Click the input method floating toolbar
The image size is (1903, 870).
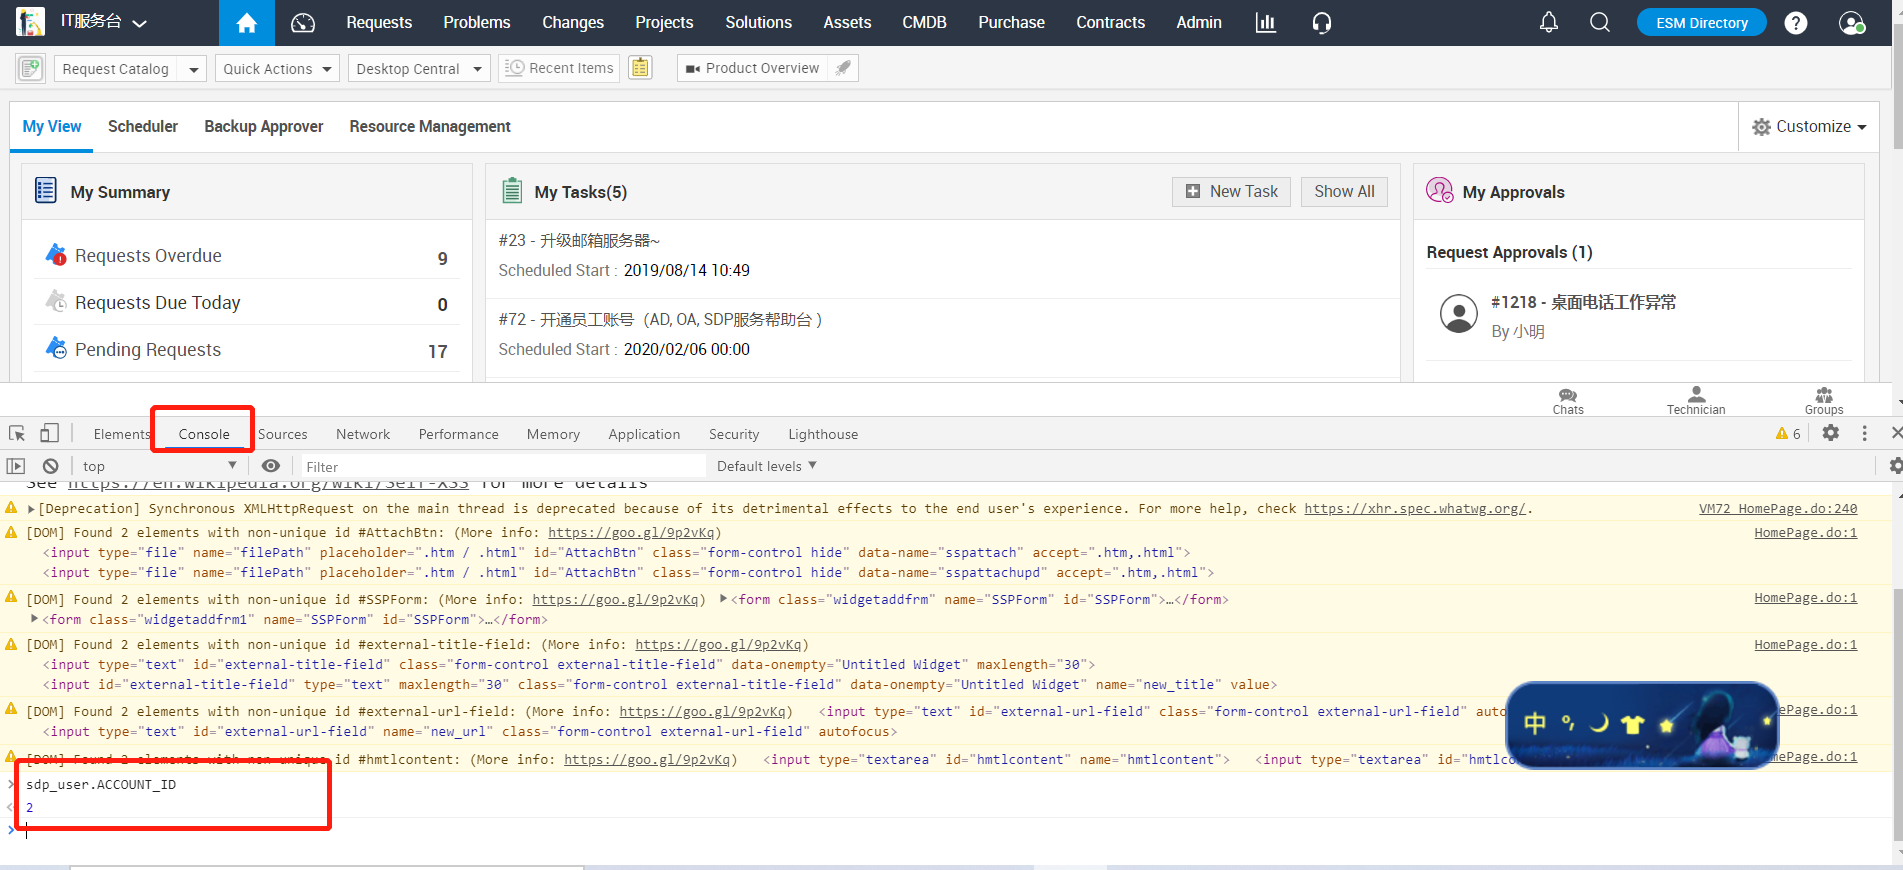(1642, 724)
